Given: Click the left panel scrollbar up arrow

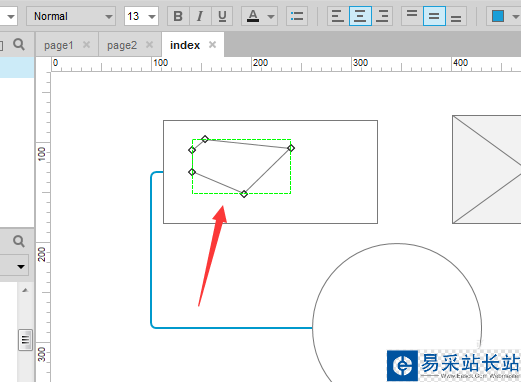Looking at the screenshot, I should coord(25,290).
